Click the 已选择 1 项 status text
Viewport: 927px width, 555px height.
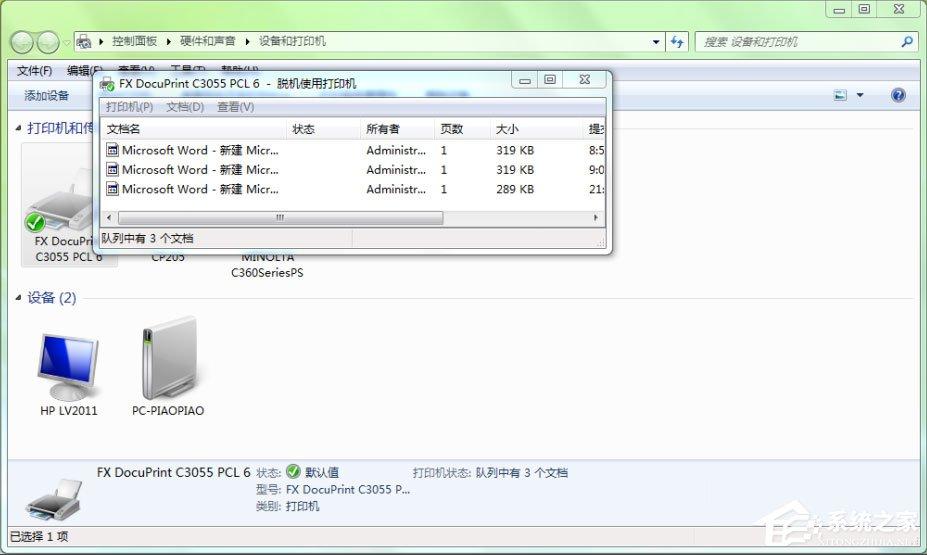pos(39,537)
